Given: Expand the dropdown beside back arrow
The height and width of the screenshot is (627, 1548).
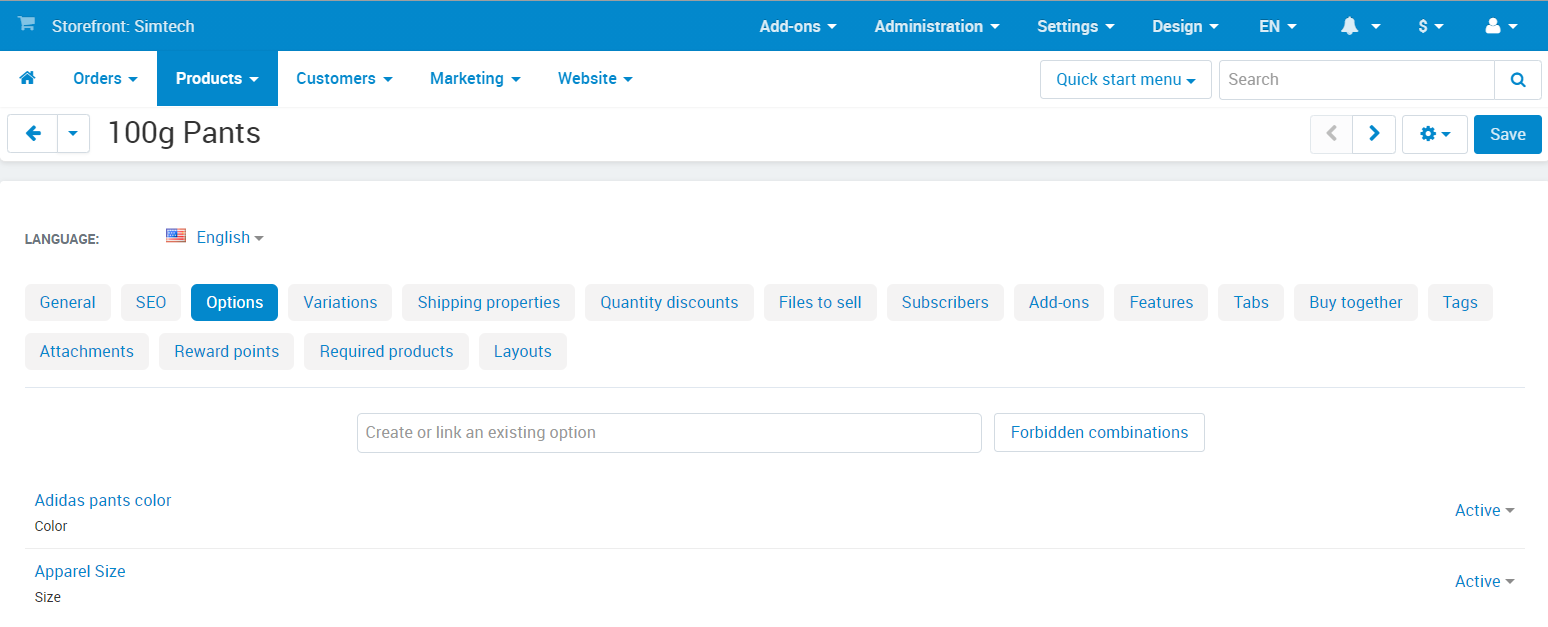Looking at the screenshot, I should coord(74,134).
